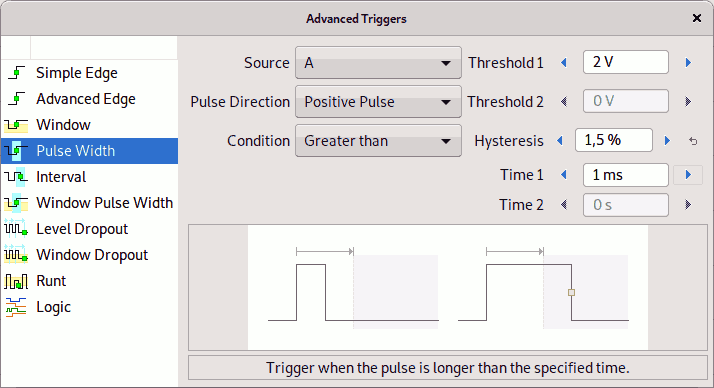Click the Threshold 1 value field
Screen dimensions: 714x388
click(626, 62)
